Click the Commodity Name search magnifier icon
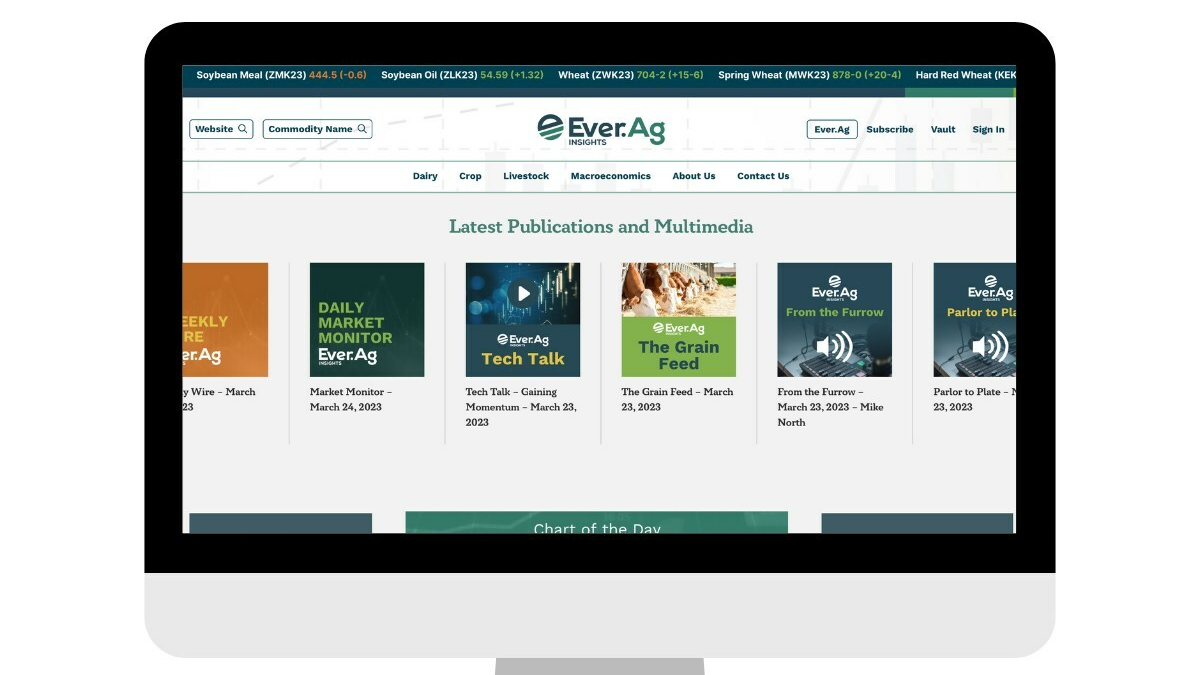Screen dimensions: 1200x675 tap(361, 129)
